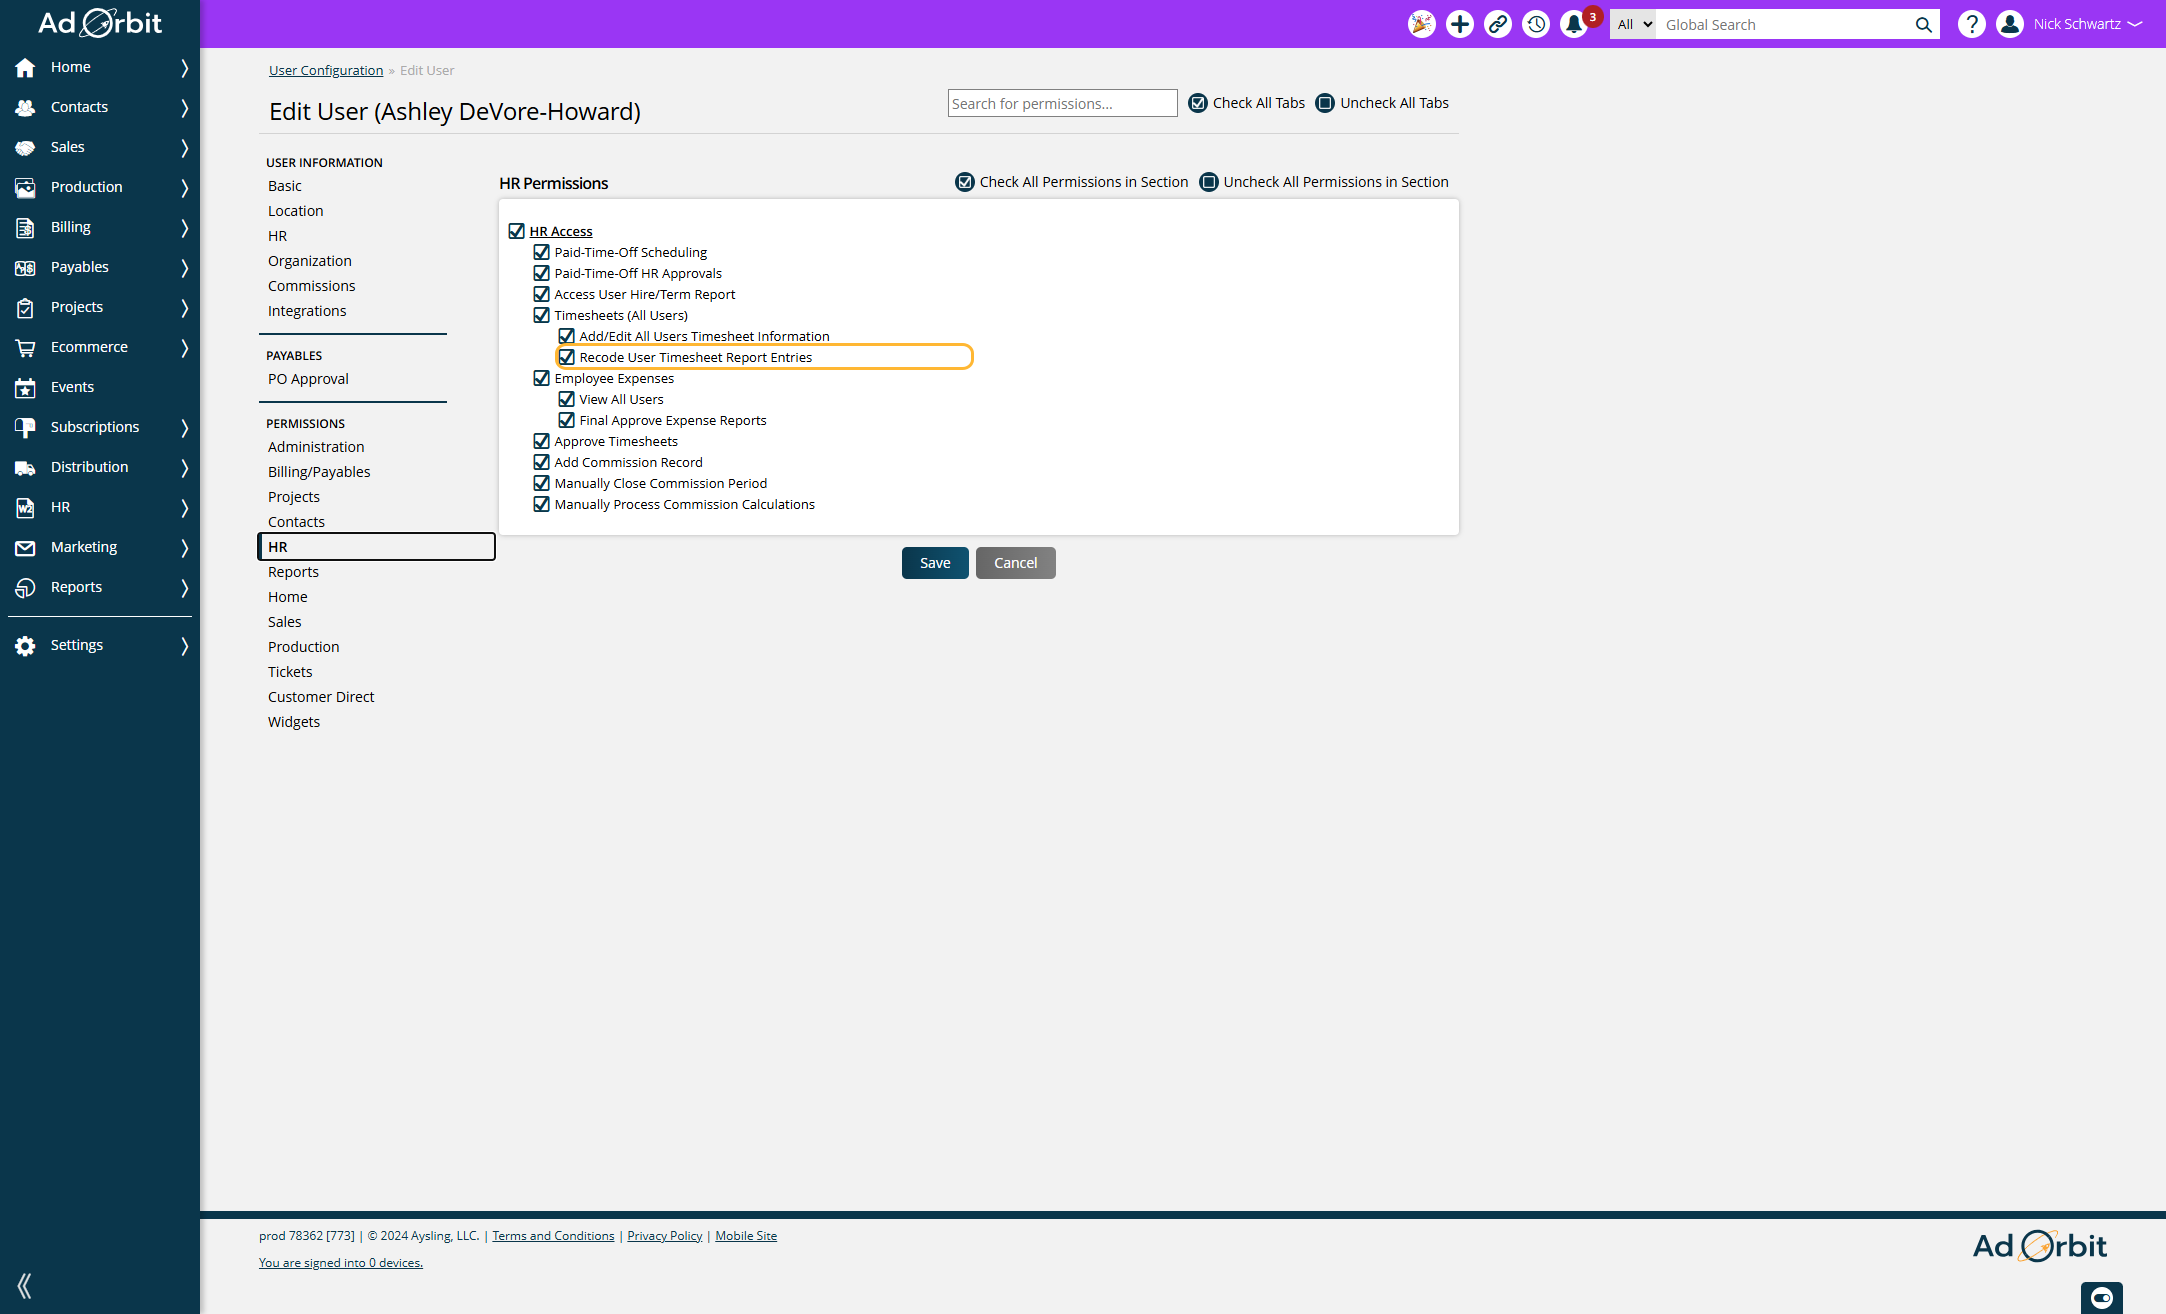Uncheck Add/Edit All Users Timesheet Information
This screenshot has width=2166, height=1314.
(x=566, y=336)
